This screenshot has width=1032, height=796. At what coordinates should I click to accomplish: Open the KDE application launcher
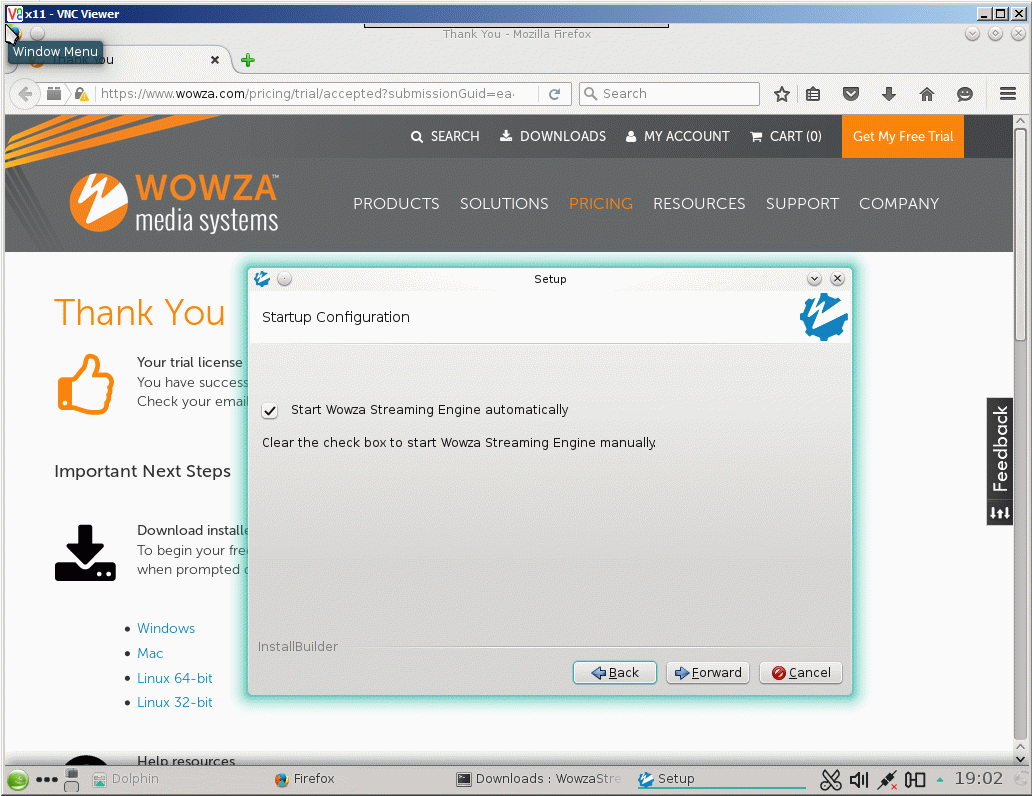click(18, 780)
